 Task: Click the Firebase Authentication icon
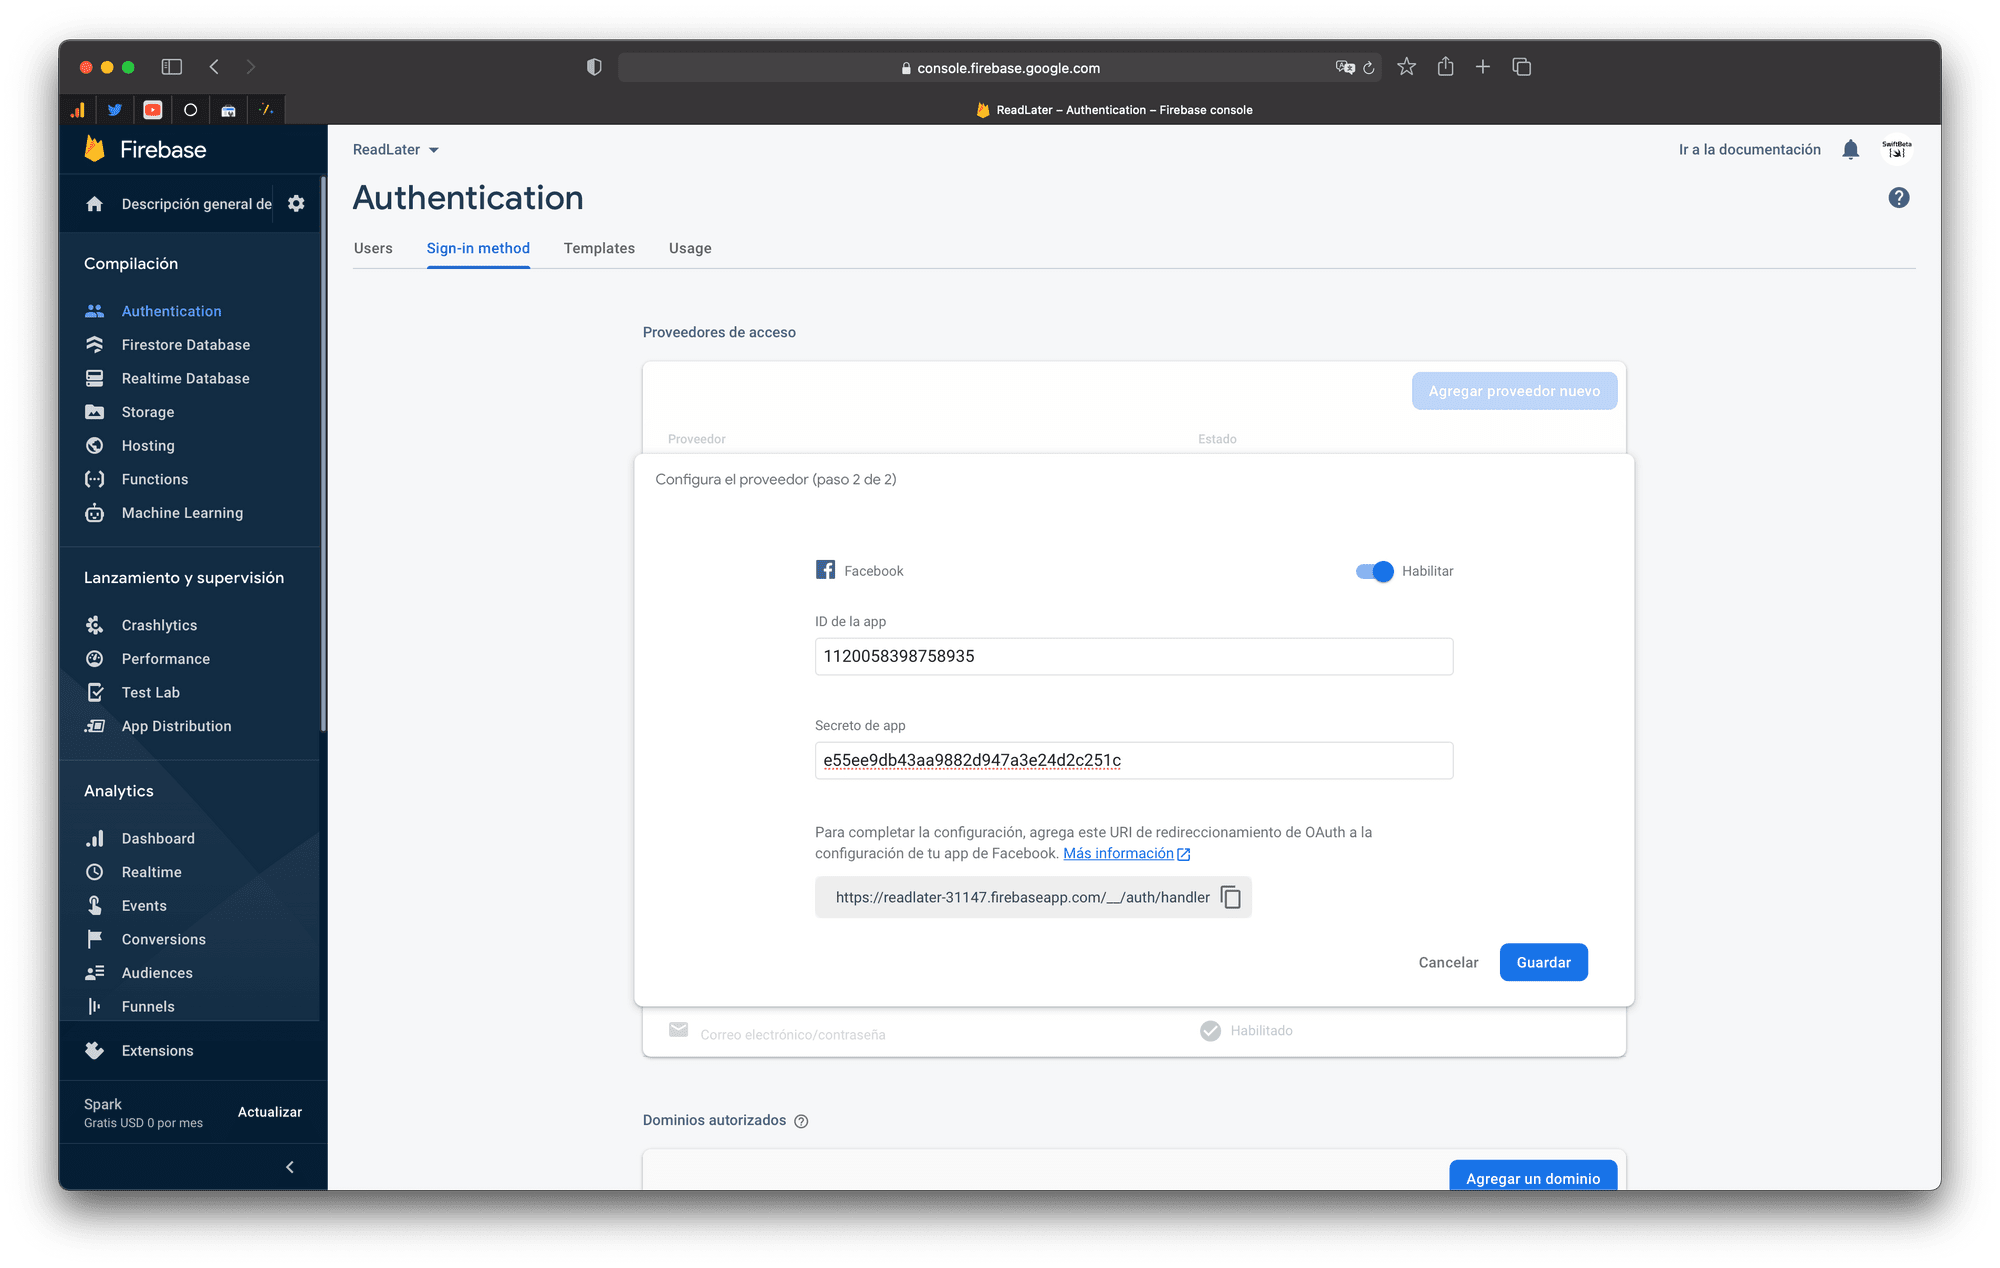[x=95, y=310]
